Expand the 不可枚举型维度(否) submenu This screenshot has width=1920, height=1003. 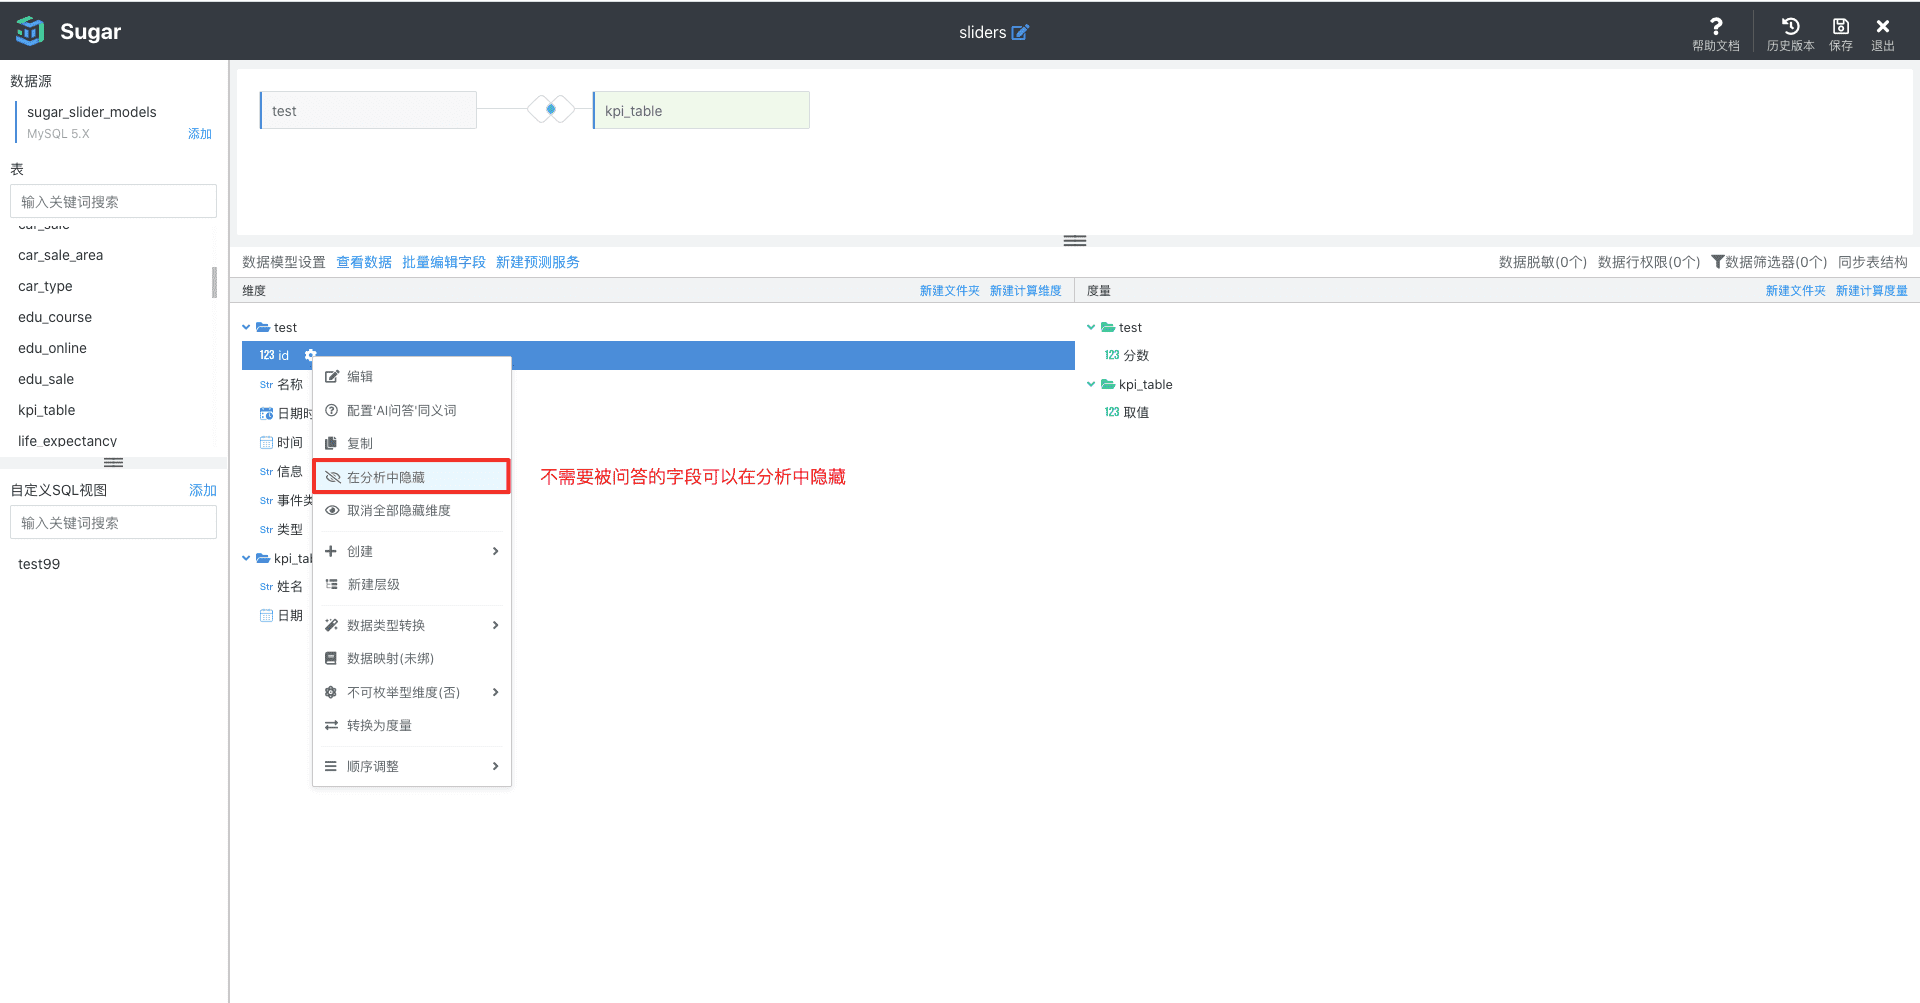coord(412,692)
